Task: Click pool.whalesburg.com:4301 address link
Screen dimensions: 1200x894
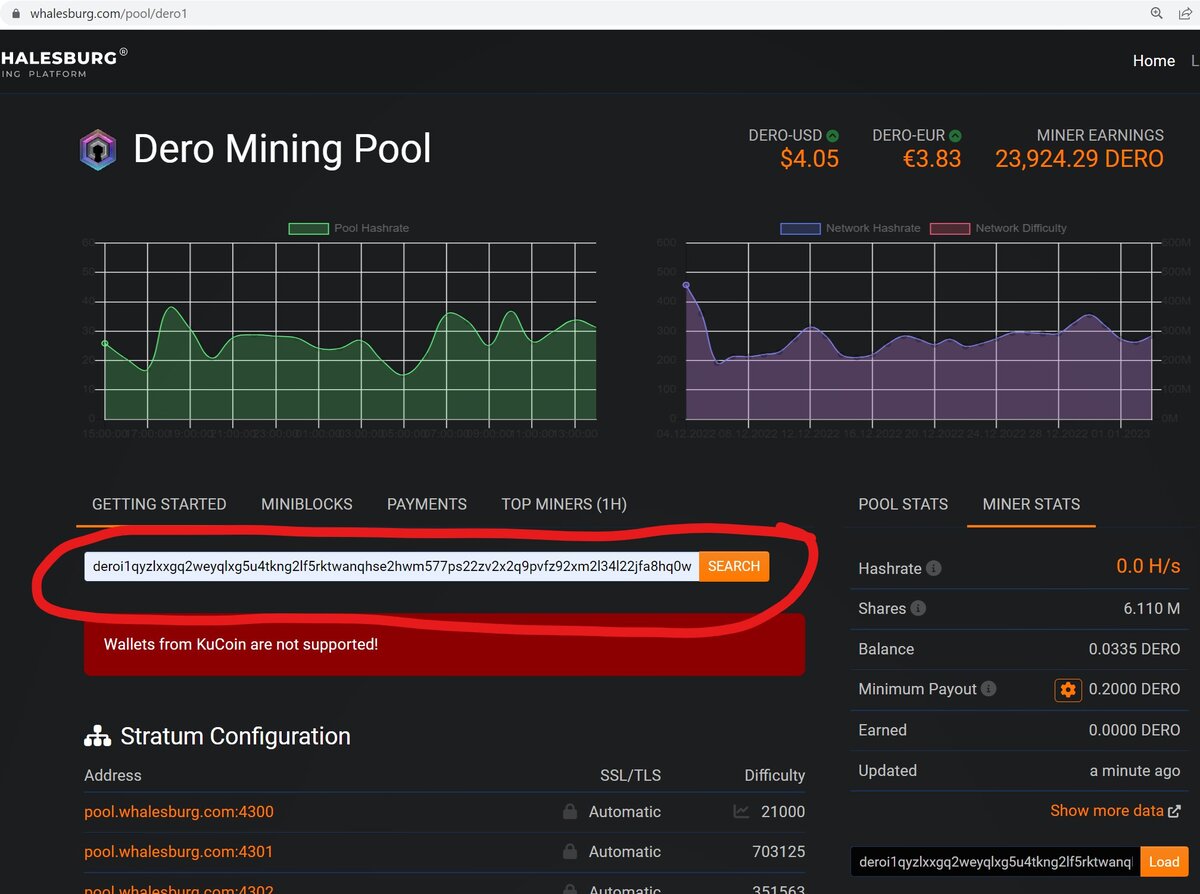Action: coord(179,852)
